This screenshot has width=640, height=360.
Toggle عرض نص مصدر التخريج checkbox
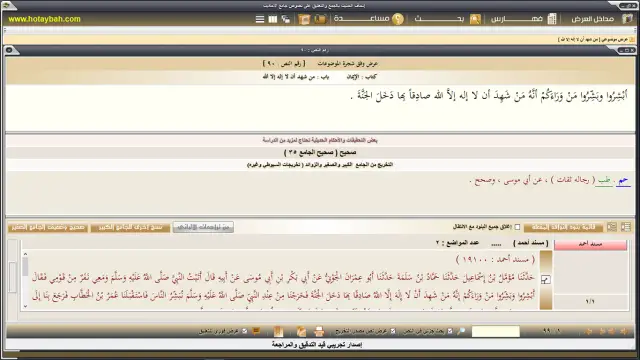click(x=393, y=331)
